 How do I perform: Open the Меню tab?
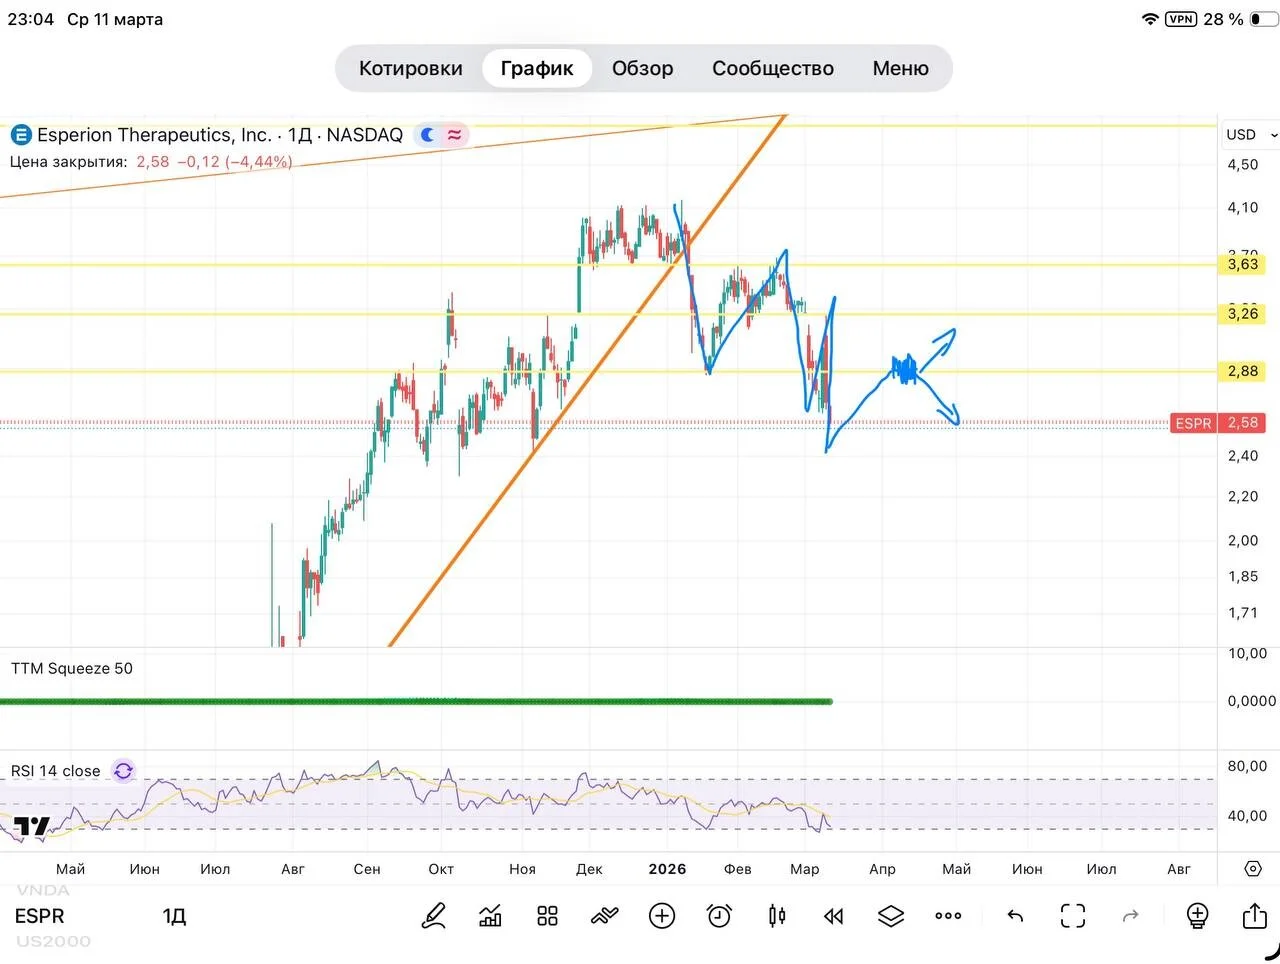[901, 68]
